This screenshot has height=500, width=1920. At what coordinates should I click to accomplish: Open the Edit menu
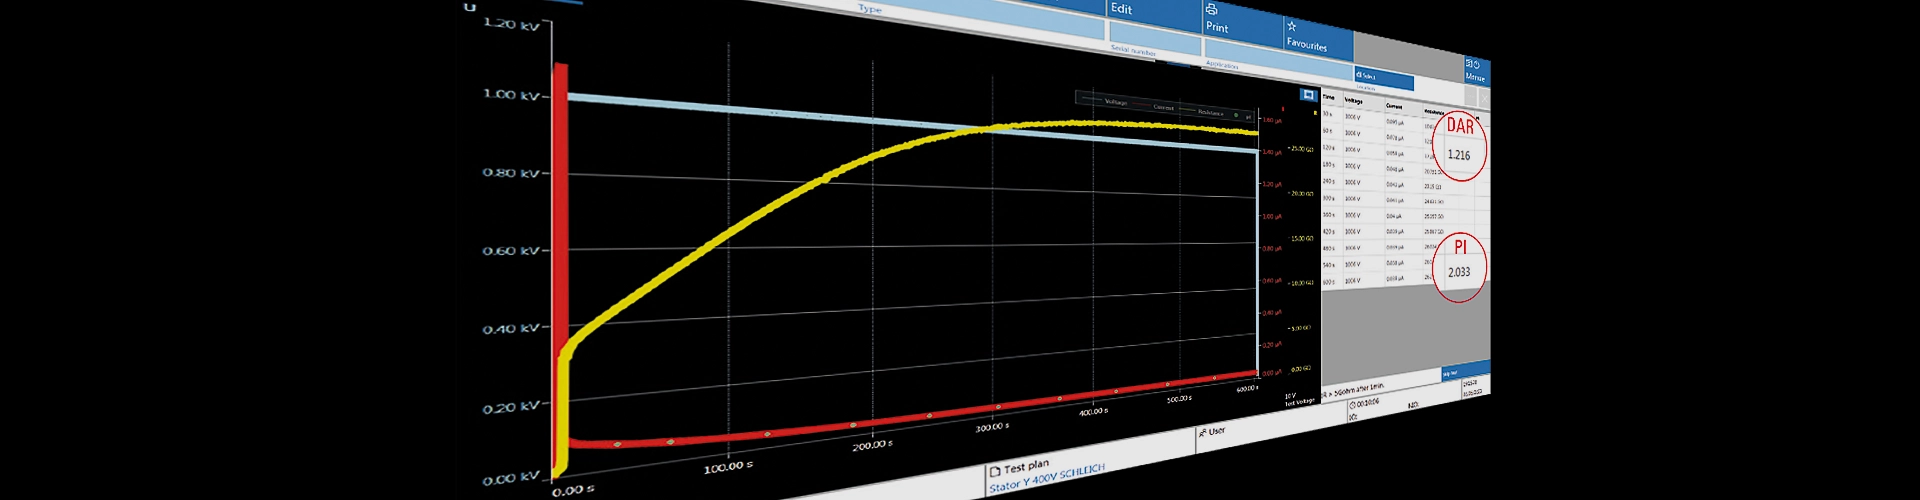(x=1122, y=9)
